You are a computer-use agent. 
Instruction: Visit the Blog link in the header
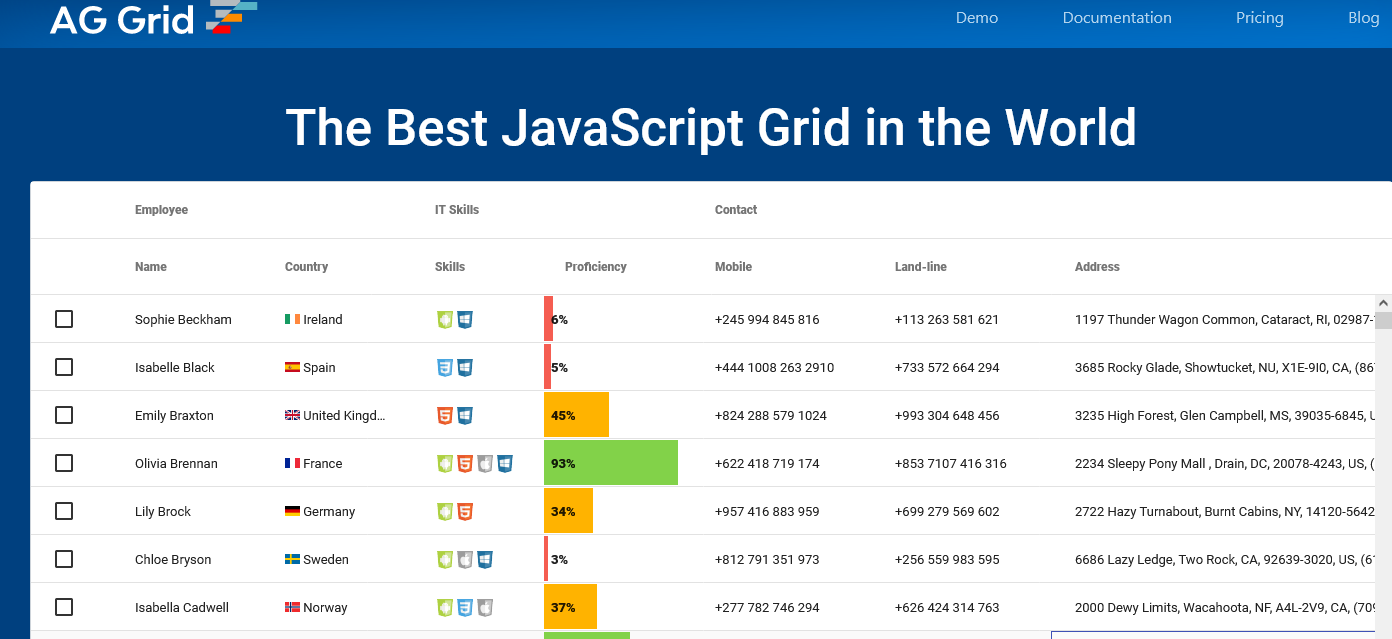(x=1364, y=18)
